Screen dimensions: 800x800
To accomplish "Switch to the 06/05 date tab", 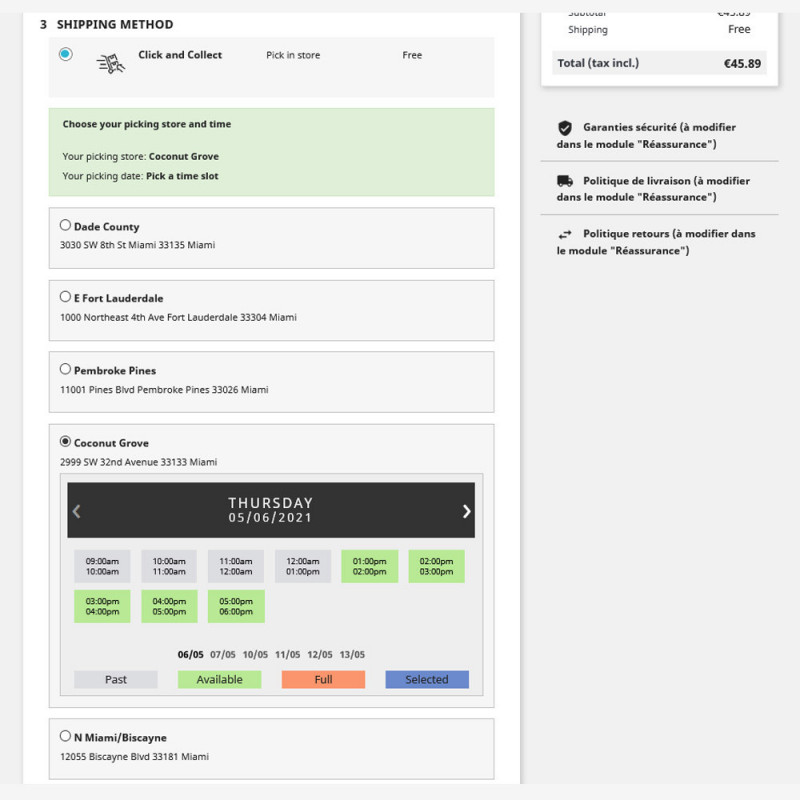I will pos(190,655).
